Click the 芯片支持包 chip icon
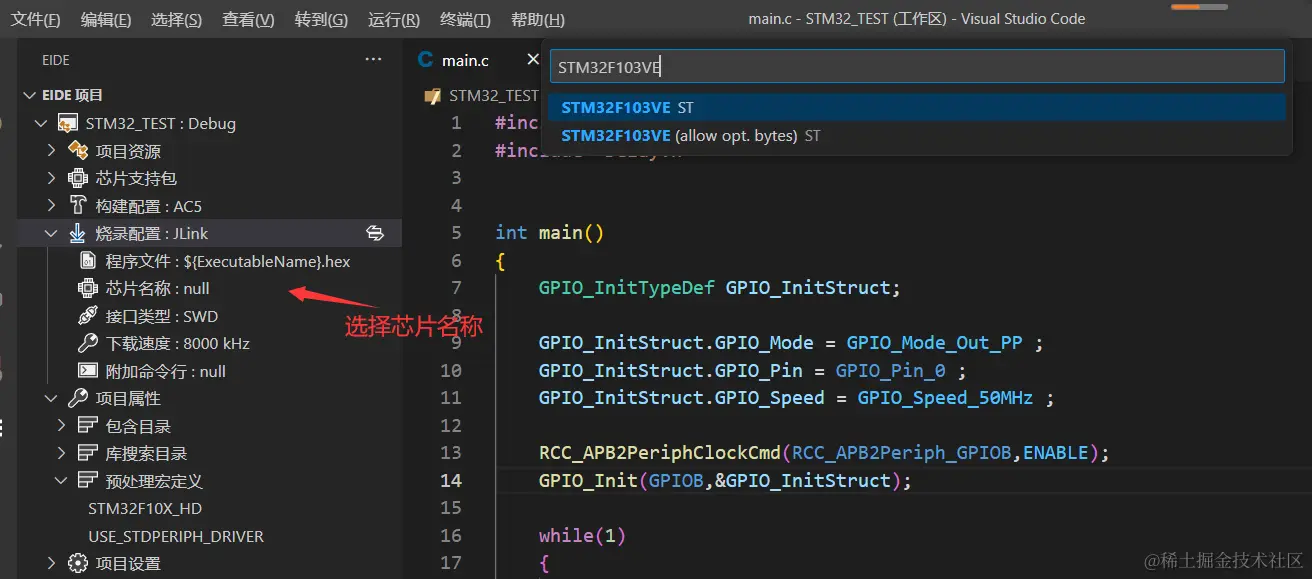Image resolution: width=1312 pixels, height=579 pixels. pyautogui.click(x=78, y=178)
